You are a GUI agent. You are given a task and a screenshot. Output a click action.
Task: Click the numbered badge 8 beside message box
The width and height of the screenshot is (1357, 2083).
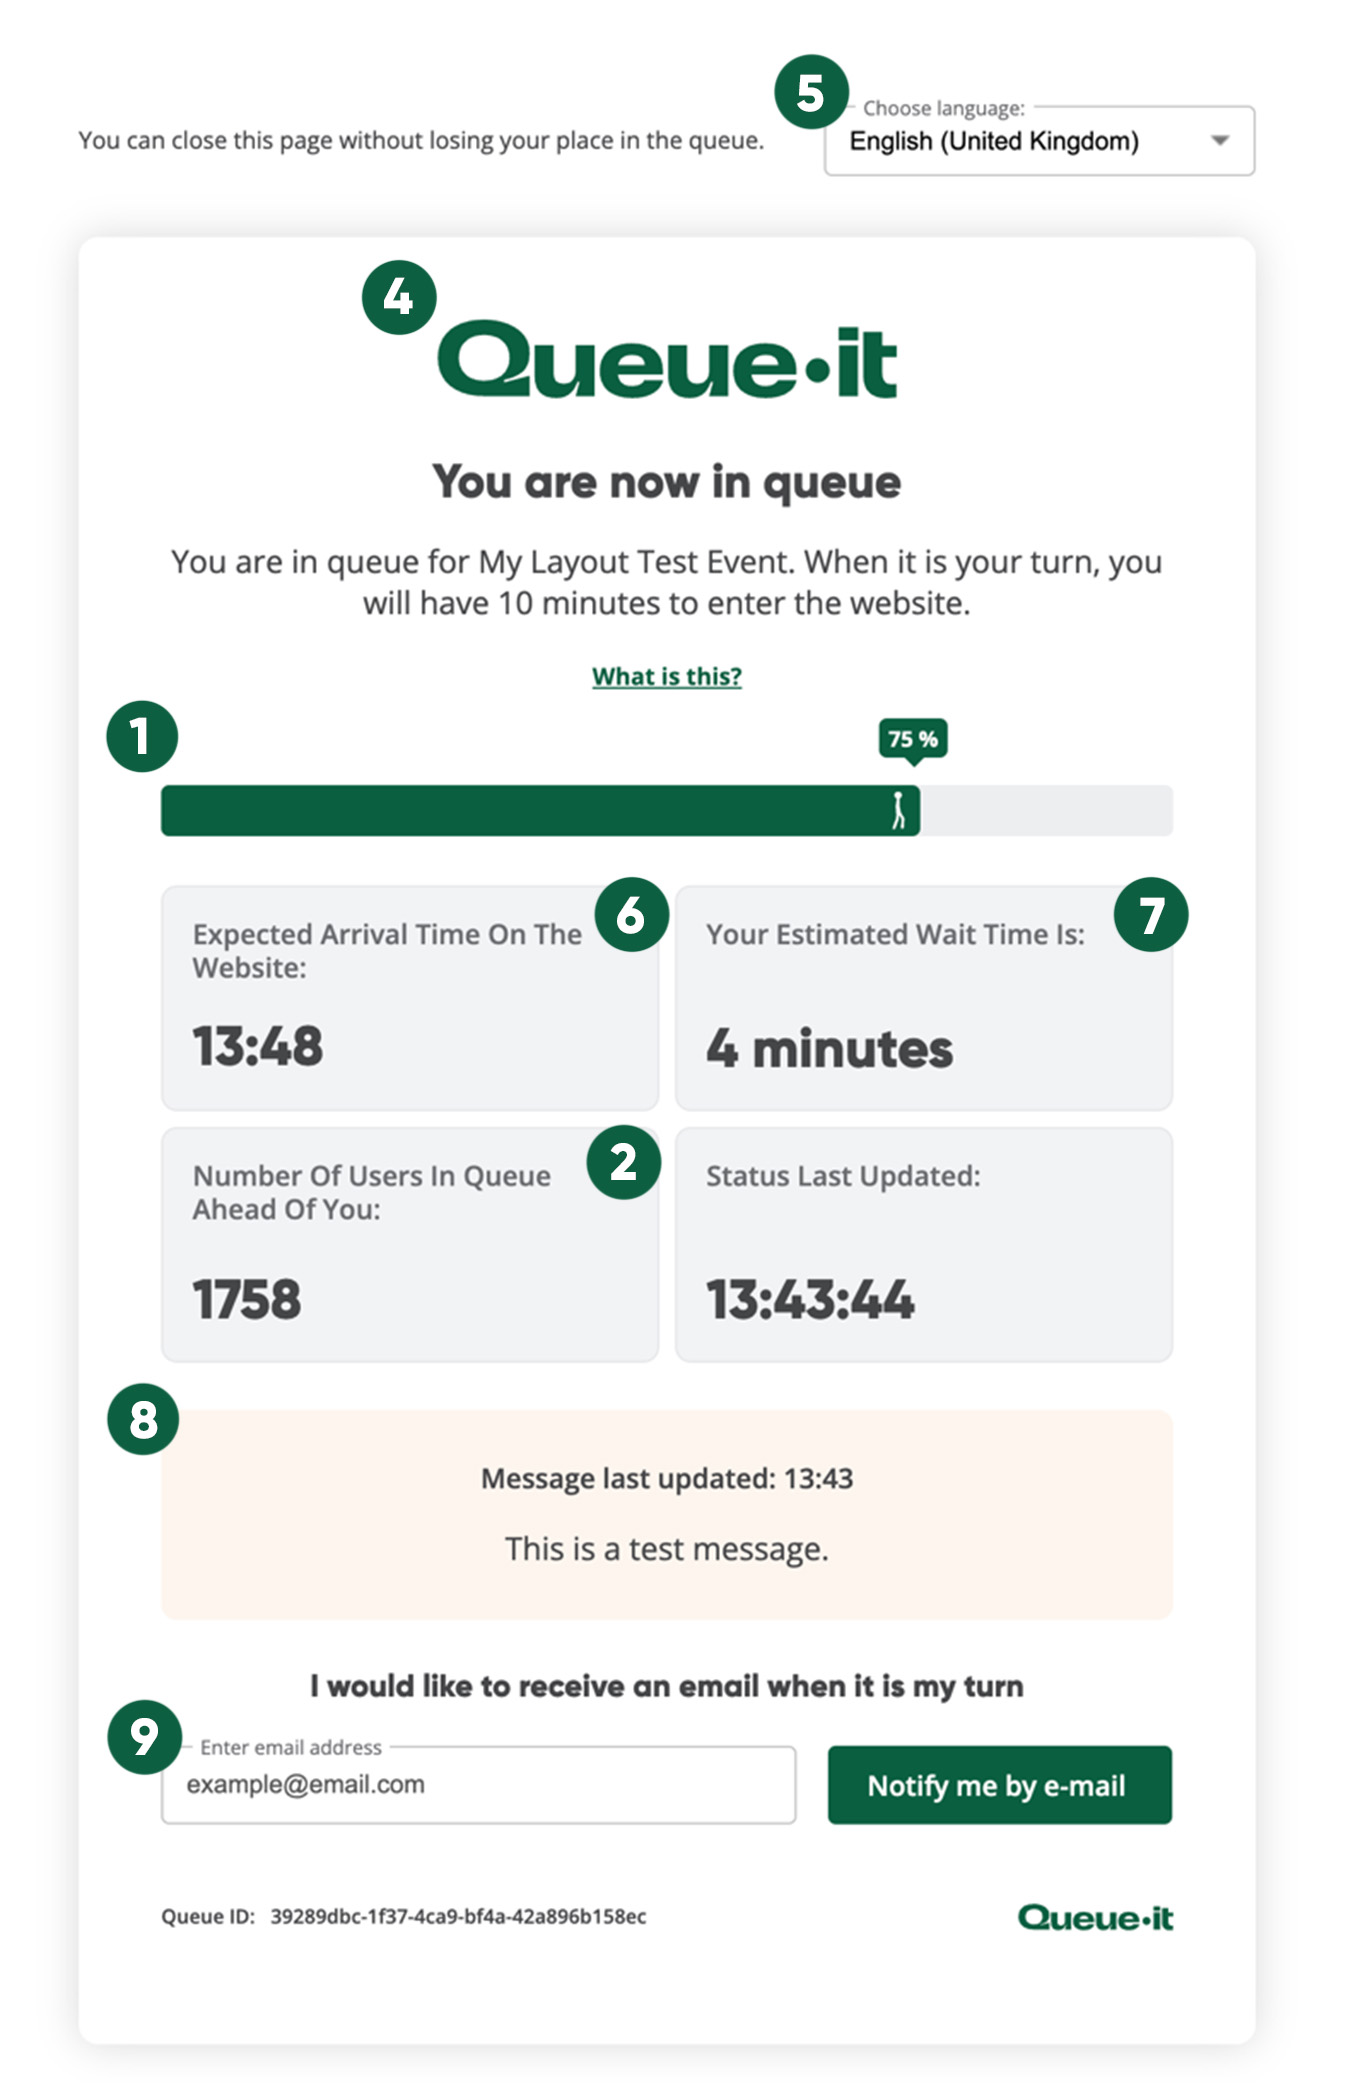pos(143,1419)
